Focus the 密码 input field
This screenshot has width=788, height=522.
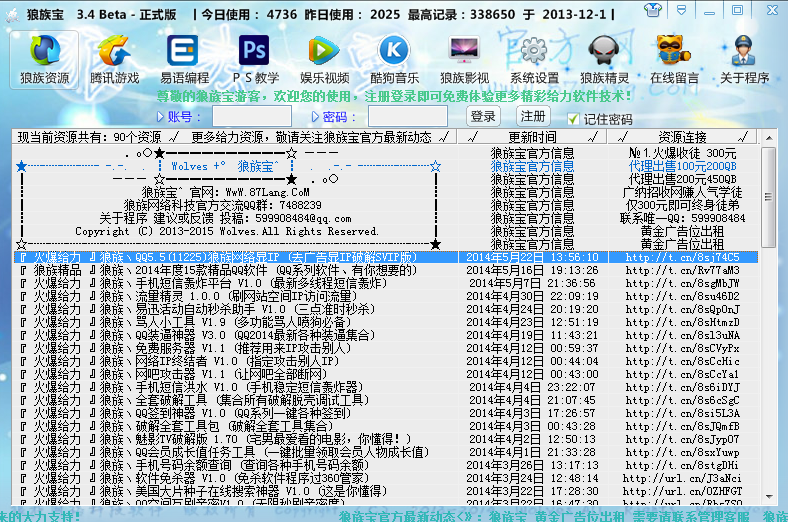(x=408, y=117)
